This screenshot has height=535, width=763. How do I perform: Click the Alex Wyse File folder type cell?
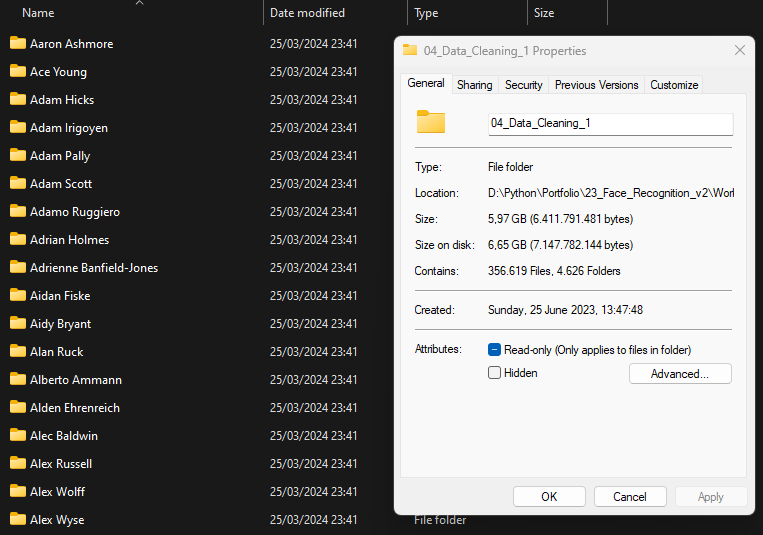pos(440,520)
